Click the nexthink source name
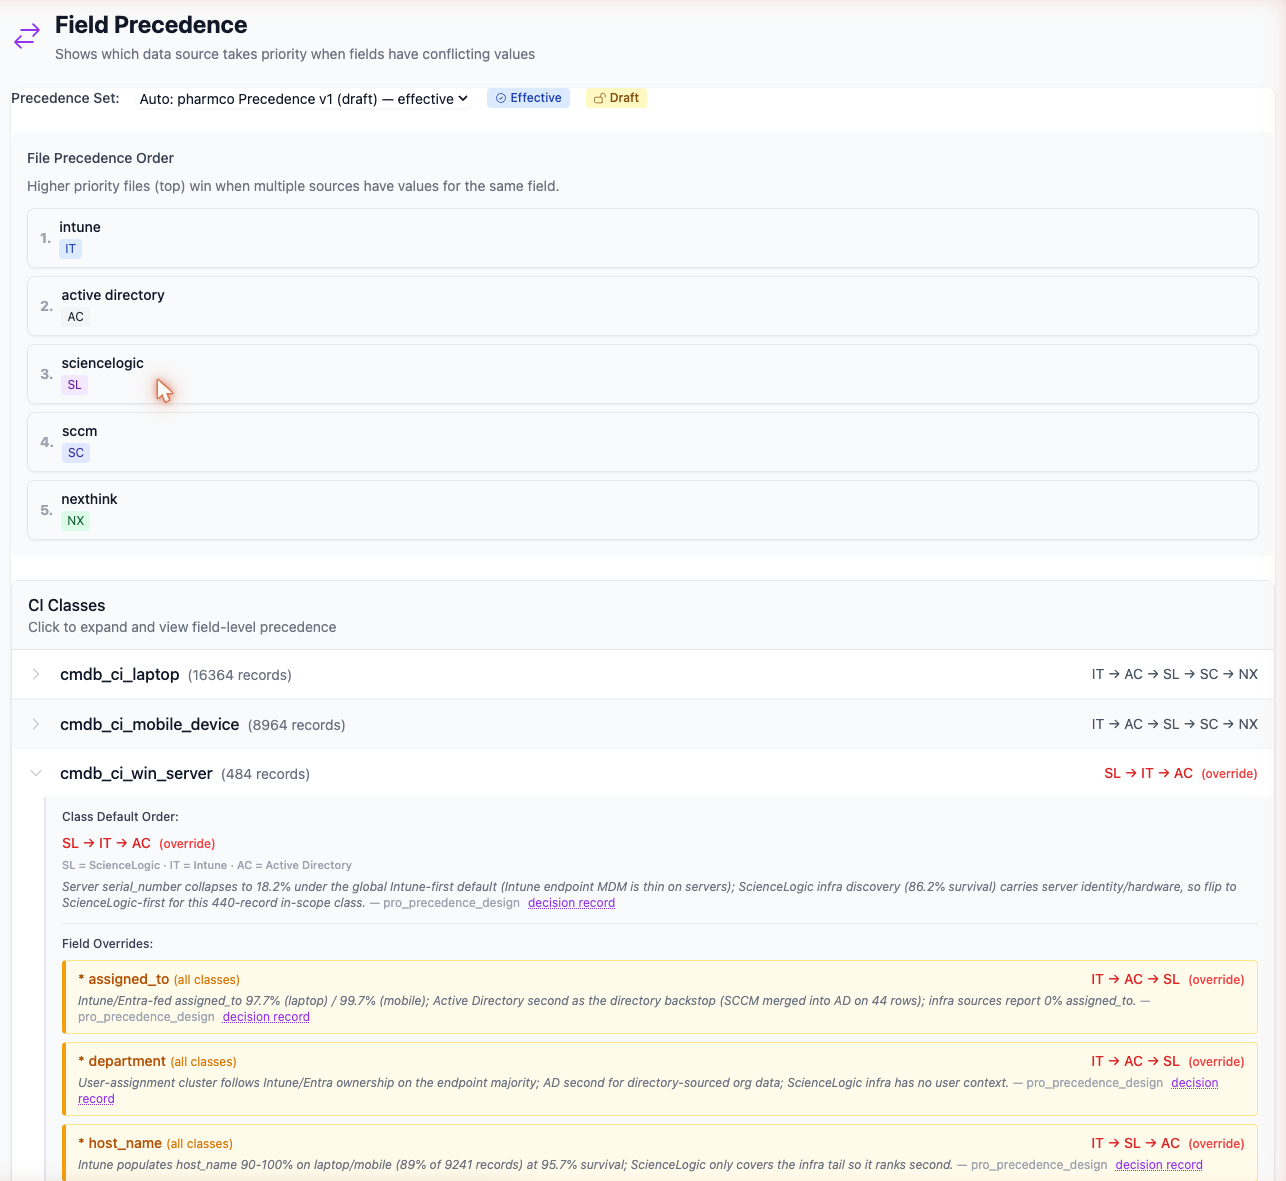1286x1181 pixels. (89, 499)
